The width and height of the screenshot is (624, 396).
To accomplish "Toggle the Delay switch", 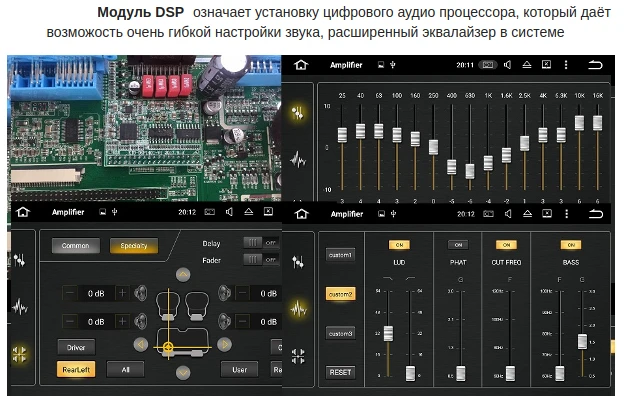I will pyautogui.click(x=261, y=242).
